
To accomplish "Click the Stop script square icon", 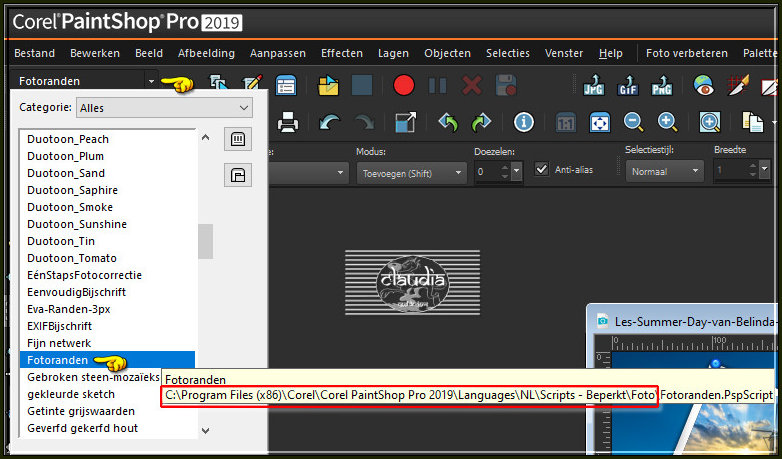I will click(x=362, y=85).
